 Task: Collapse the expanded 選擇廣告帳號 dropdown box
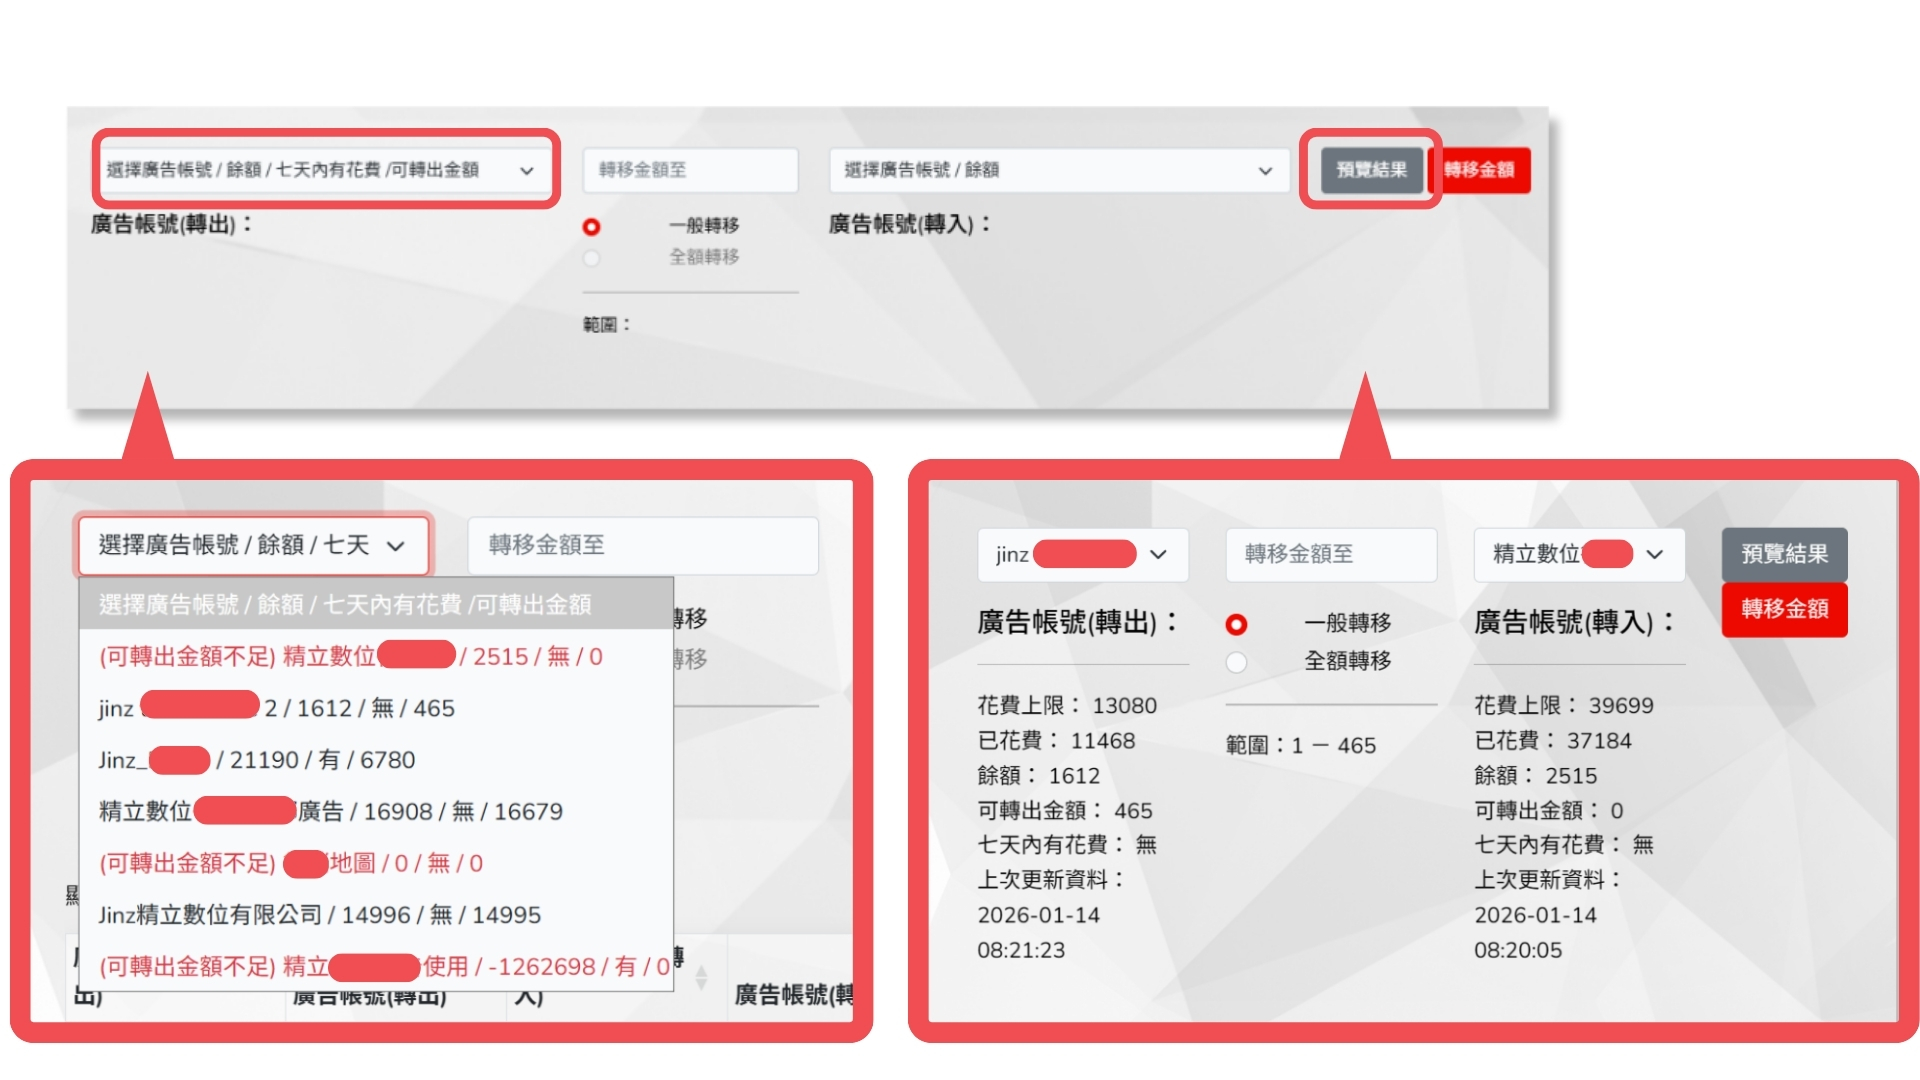tap(252, 545)
